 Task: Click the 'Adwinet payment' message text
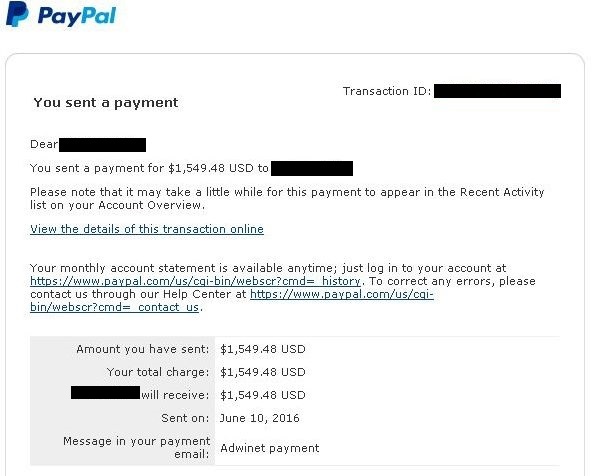point(270,448)
